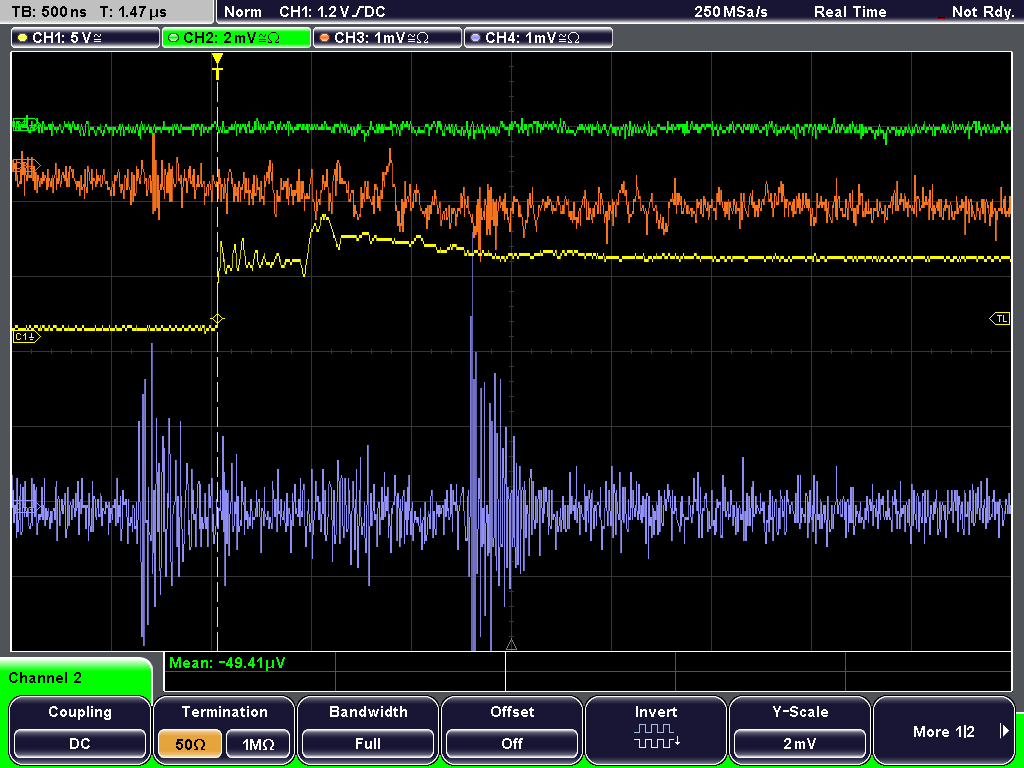This screenshot has width=1024, height=768.
Task: Click the orange dot in the CH3 tab
Action: 325,38
